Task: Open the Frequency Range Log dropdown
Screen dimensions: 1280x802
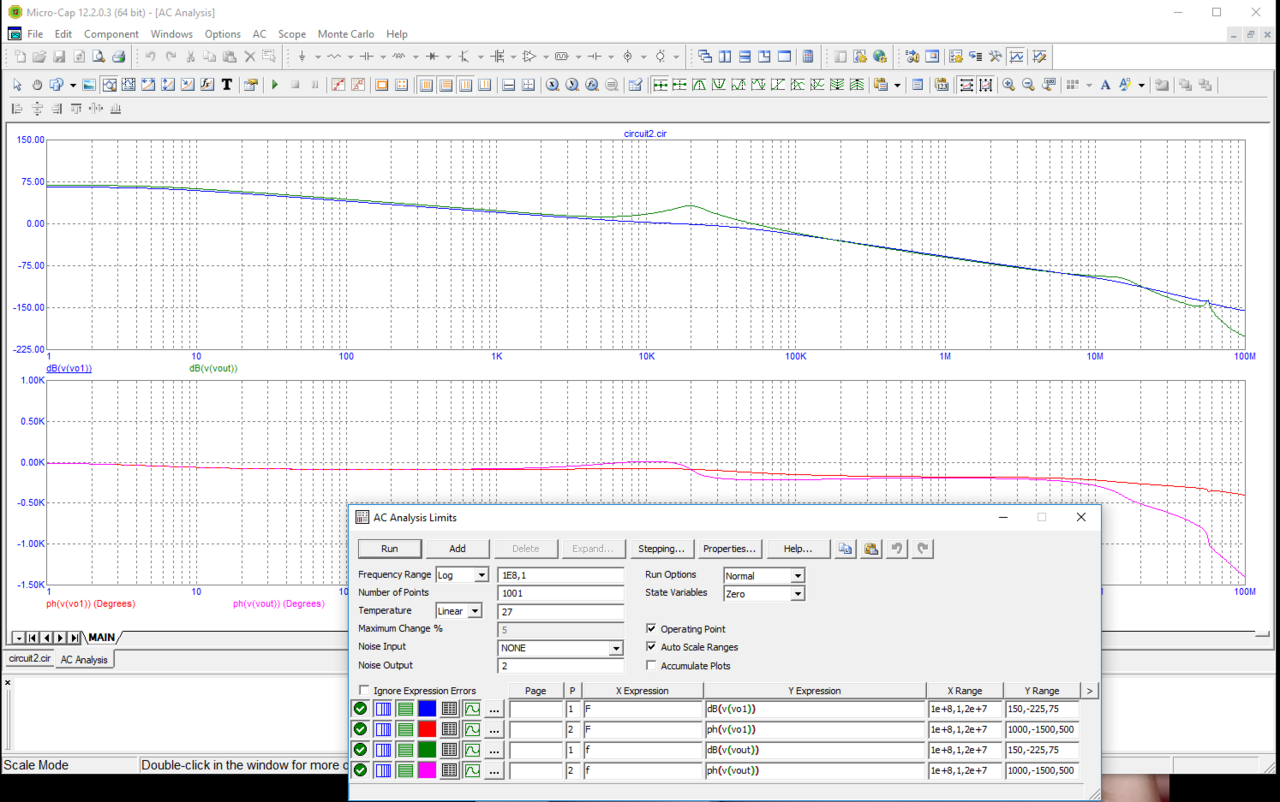Action: coord(481,575)
